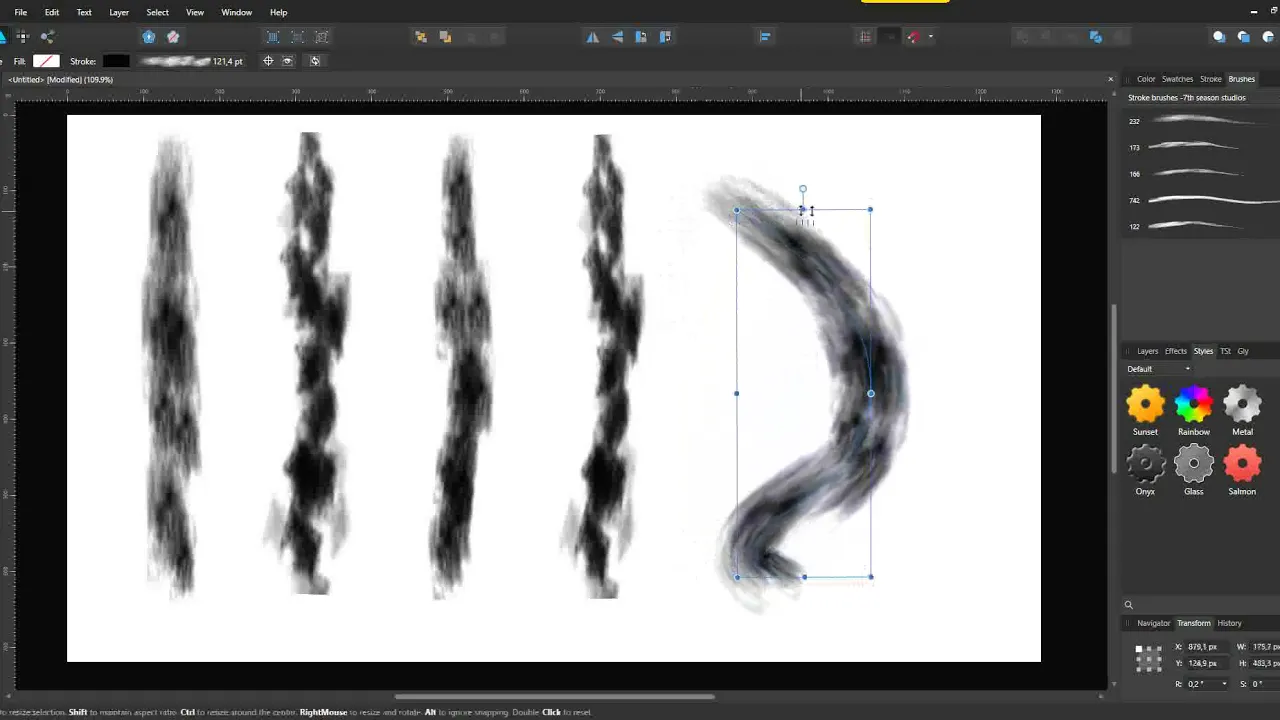Click the Flip Horizontal icon
Viewport: 1280px width, 720px height.
[593, 37]
